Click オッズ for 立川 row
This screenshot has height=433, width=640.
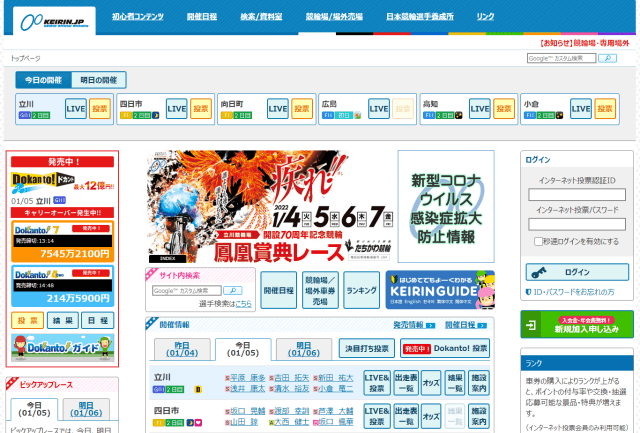point(431,383)
